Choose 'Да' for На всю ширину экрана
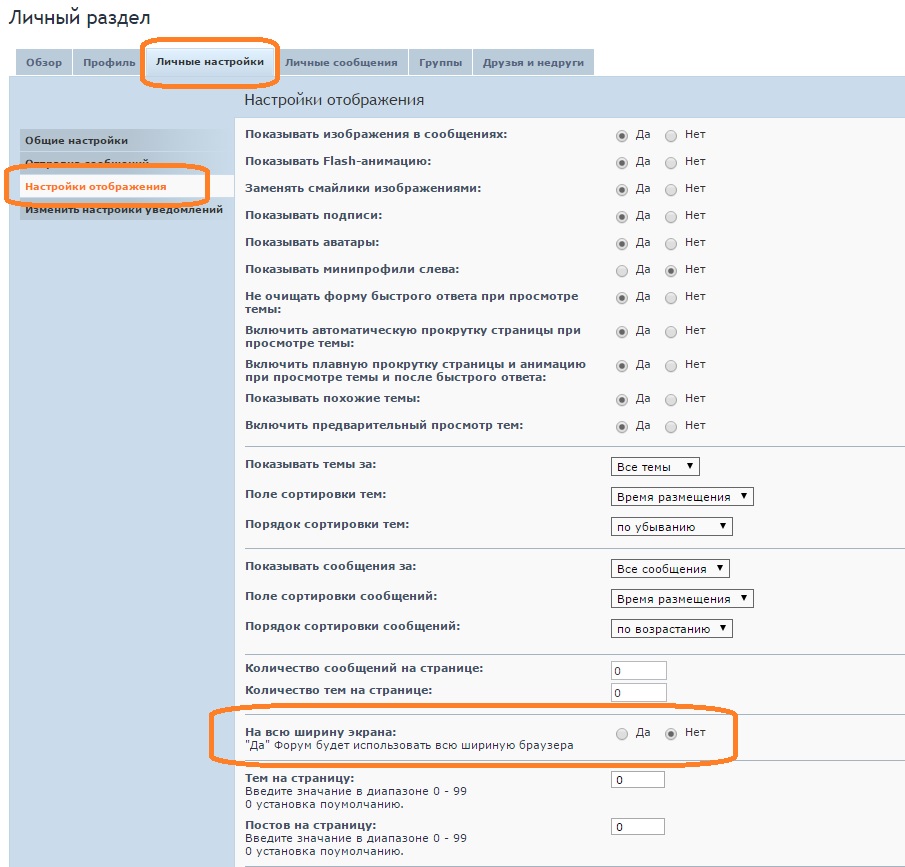This screenshot has width=905, height=867. 622,734
